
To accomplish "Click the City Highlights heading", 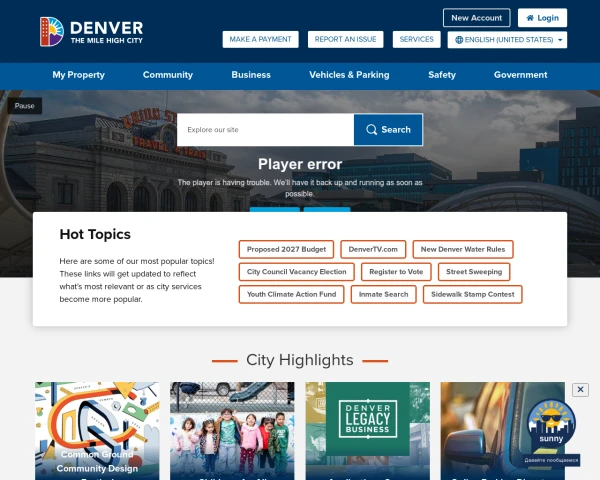I will (x=300, y=360).
